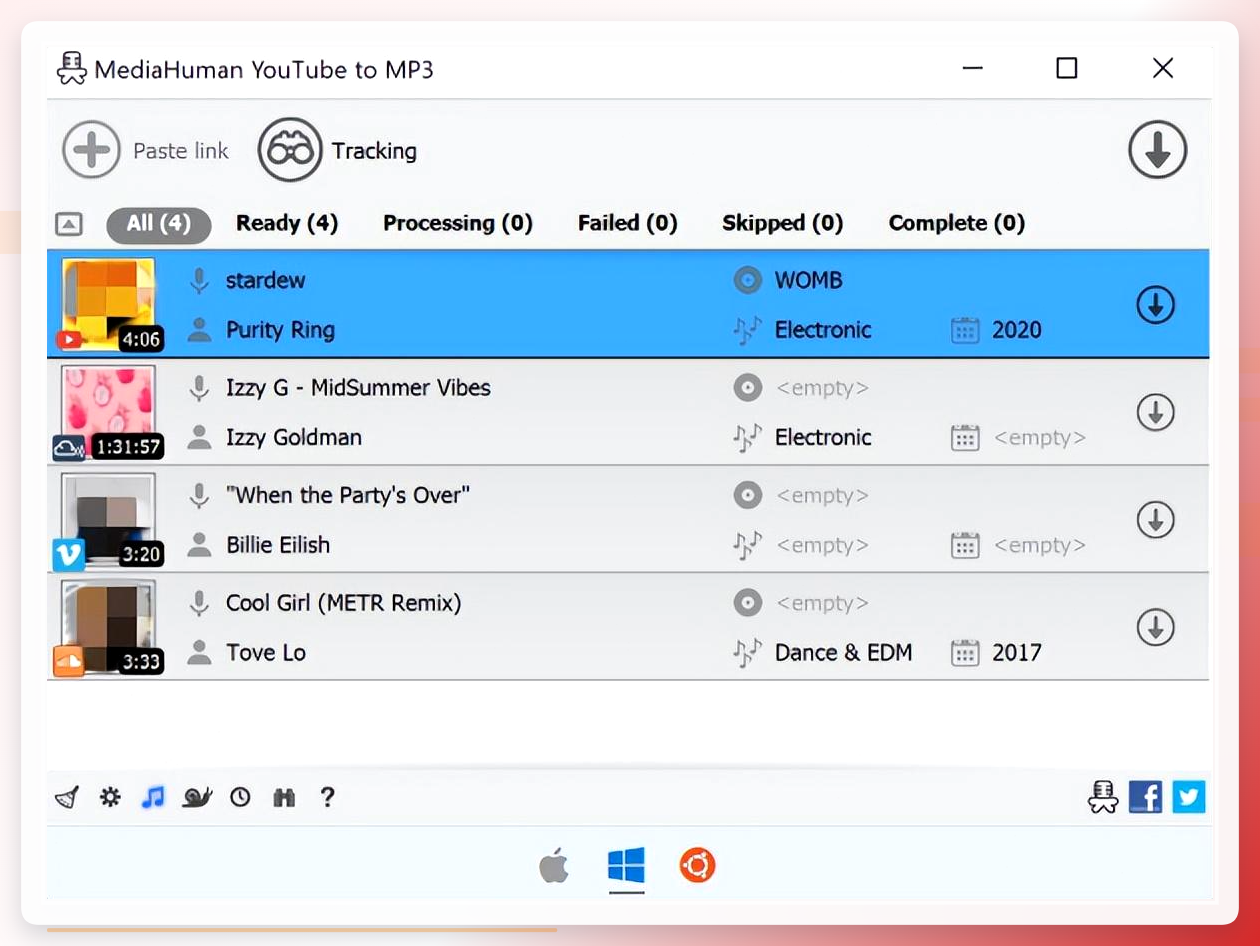Open the Twitter icon link
Viewport: 1260px width, 946px height.
click(1189, 797)
